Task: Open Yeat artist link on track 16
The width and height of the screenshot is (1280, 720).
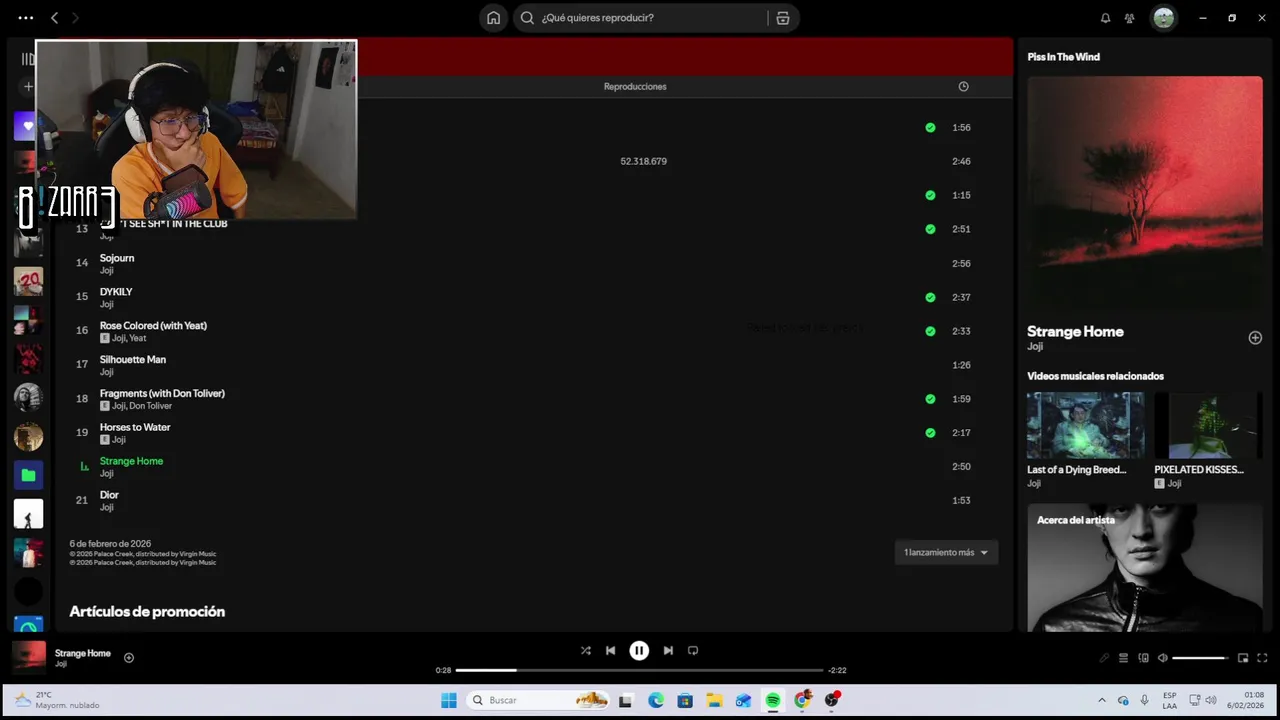Action: (x=138, y=338)
